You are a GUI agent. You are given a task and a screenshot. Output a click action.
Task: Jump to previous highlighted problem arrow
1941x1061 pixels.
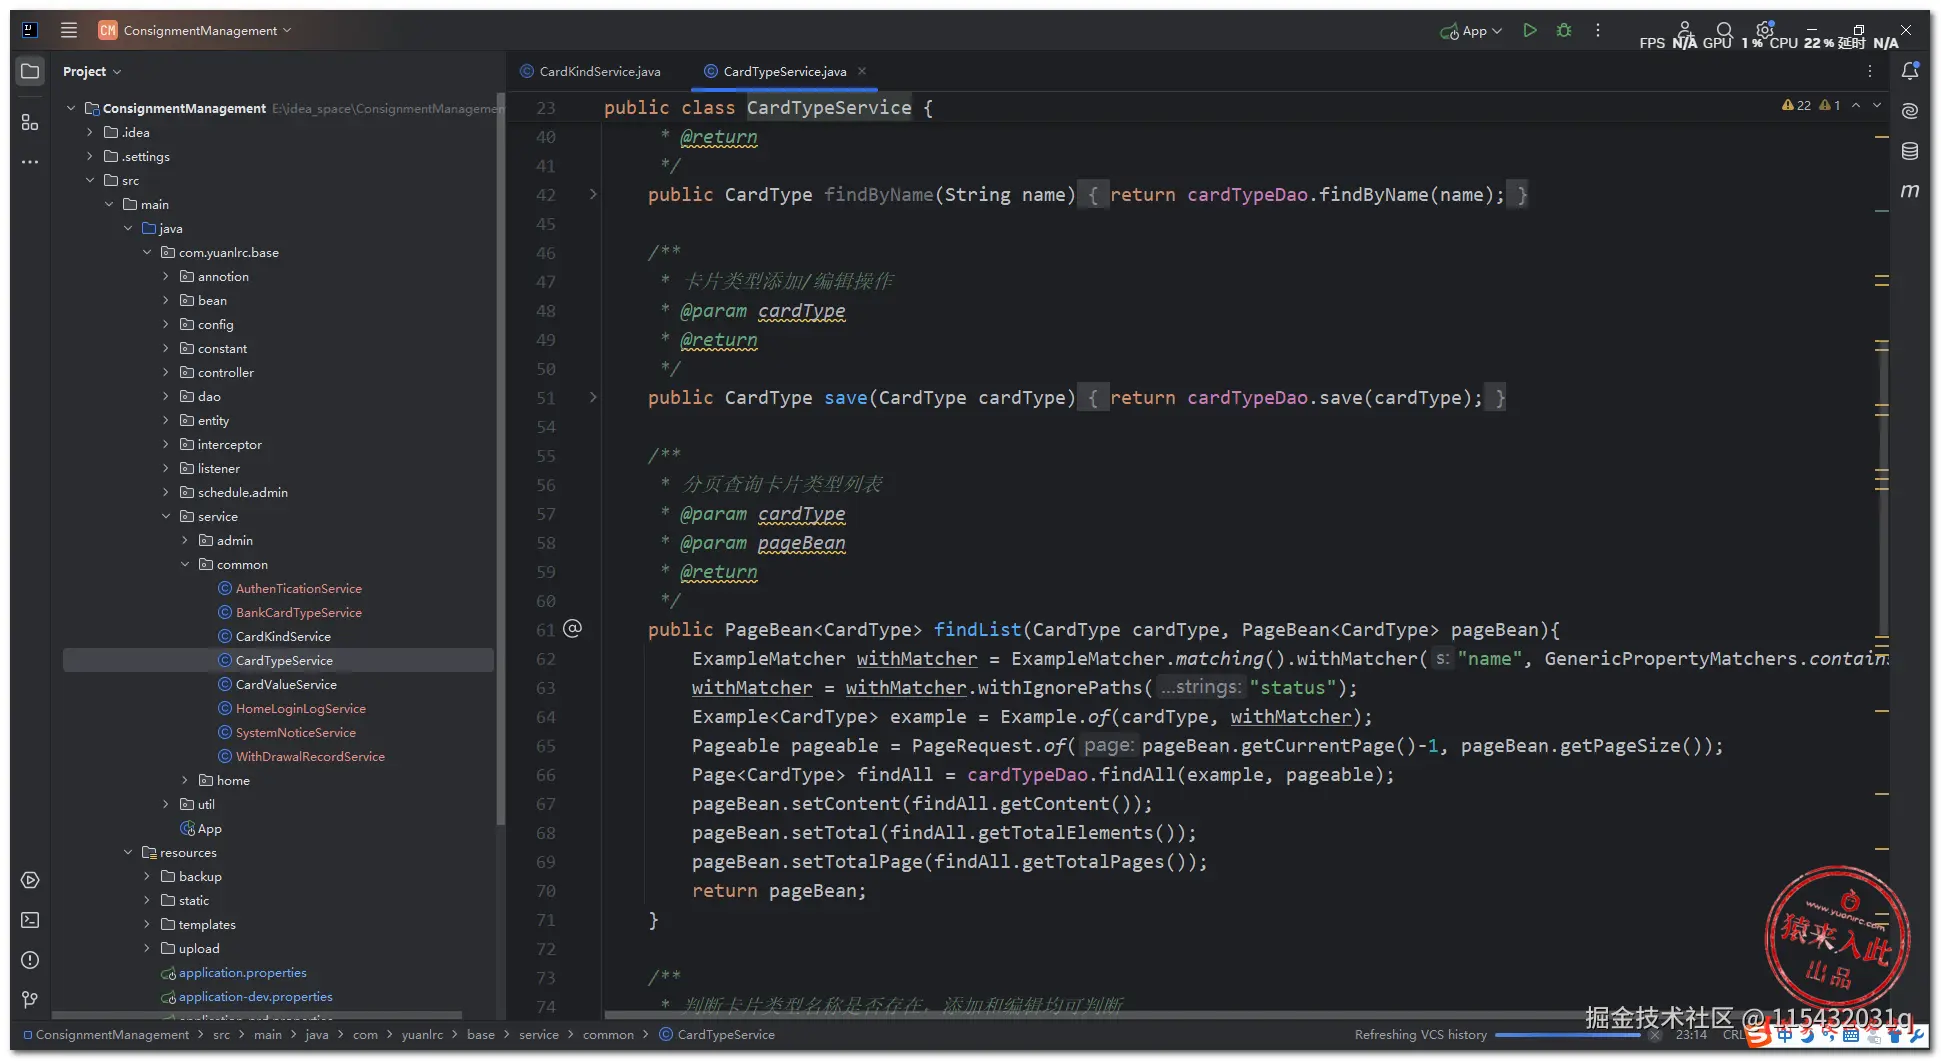tap(1856, 105)
